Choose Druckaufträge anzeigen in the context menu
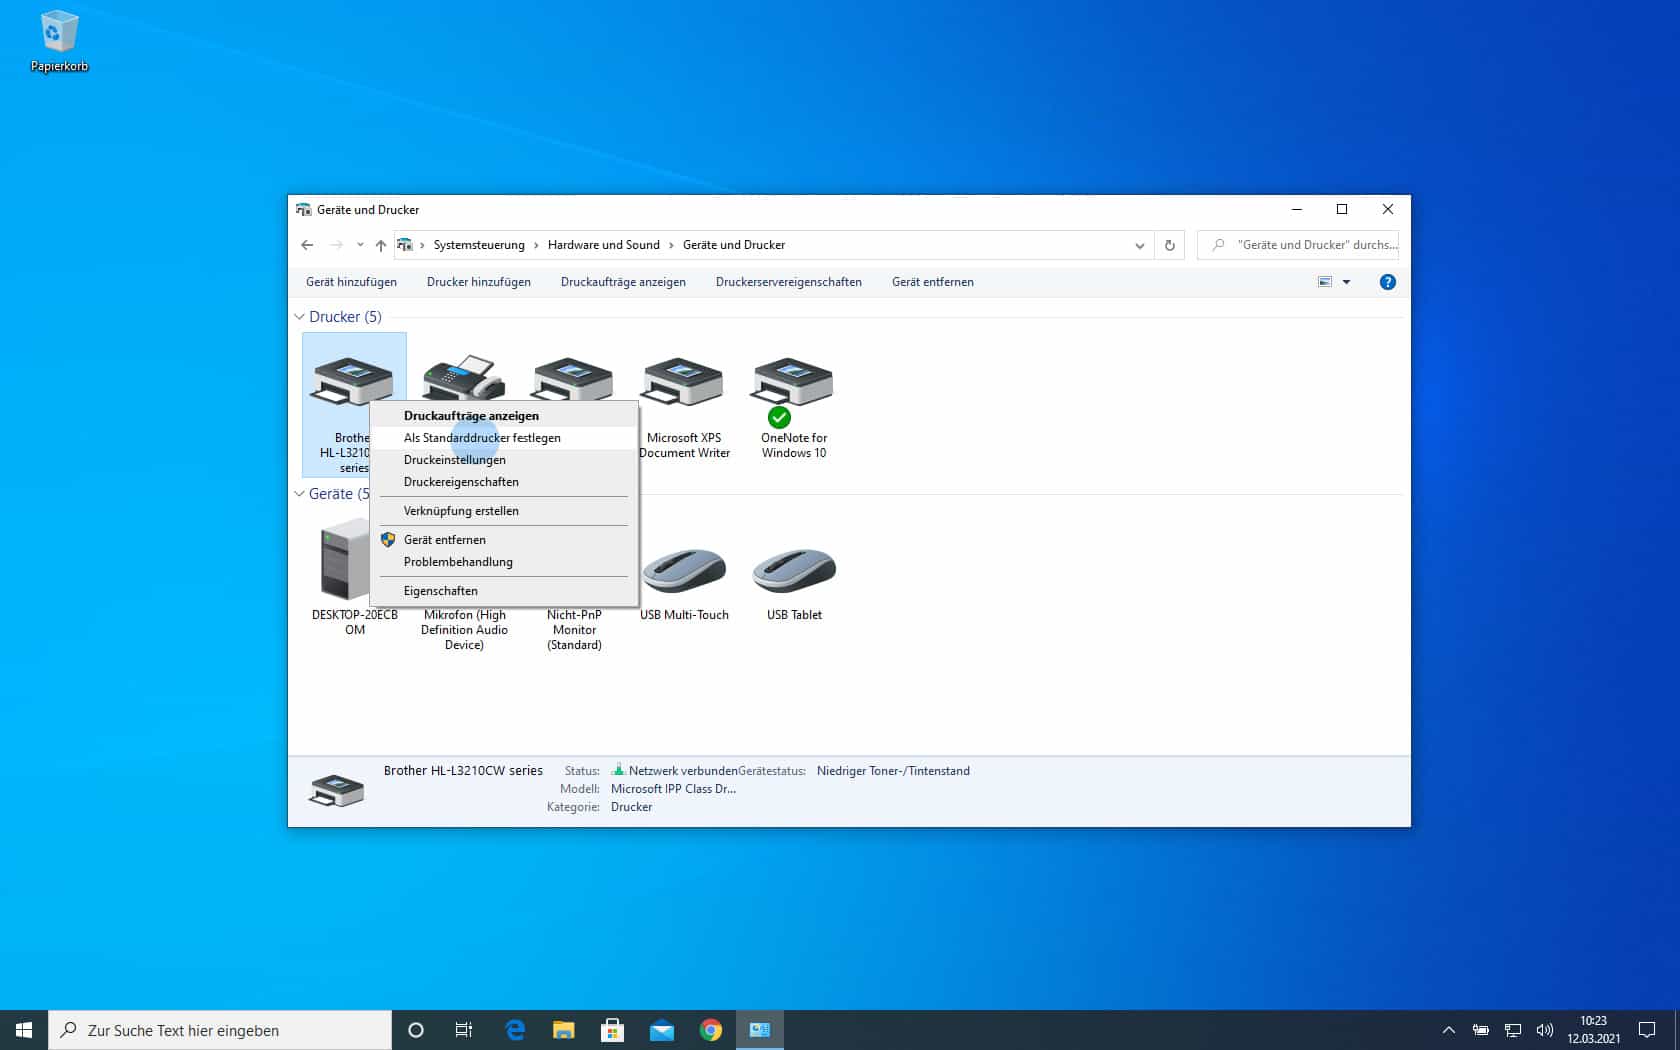Image resolution: width=1680 pixels, height=1050 pixels. click(x=504, y=416)
